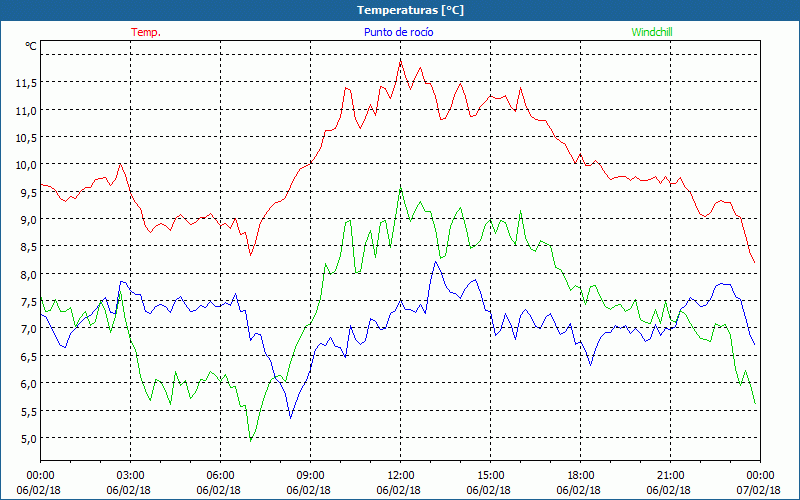Click the 8,5 y-axis value
The width and height of the screenshot is (800, 500).
coord(28,247)
